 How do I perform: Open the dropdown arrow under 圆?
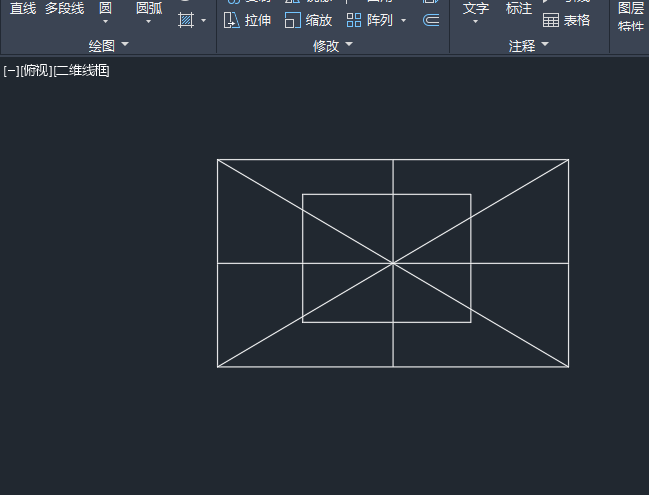(x=105, y=22)
